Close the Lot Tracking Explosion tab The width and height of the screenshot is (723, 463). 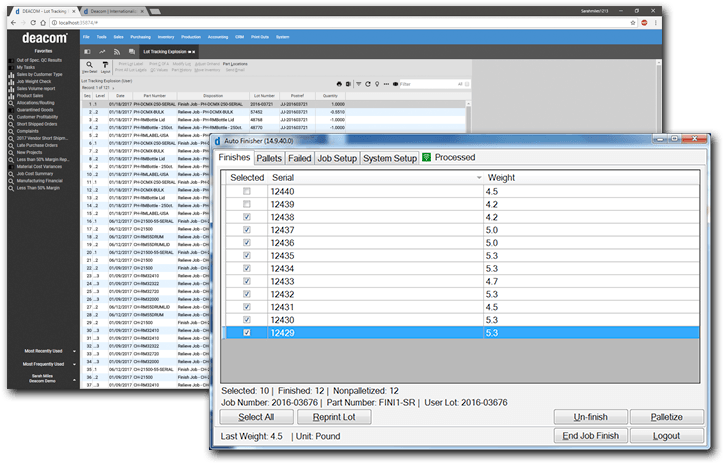tap(194, 52)
